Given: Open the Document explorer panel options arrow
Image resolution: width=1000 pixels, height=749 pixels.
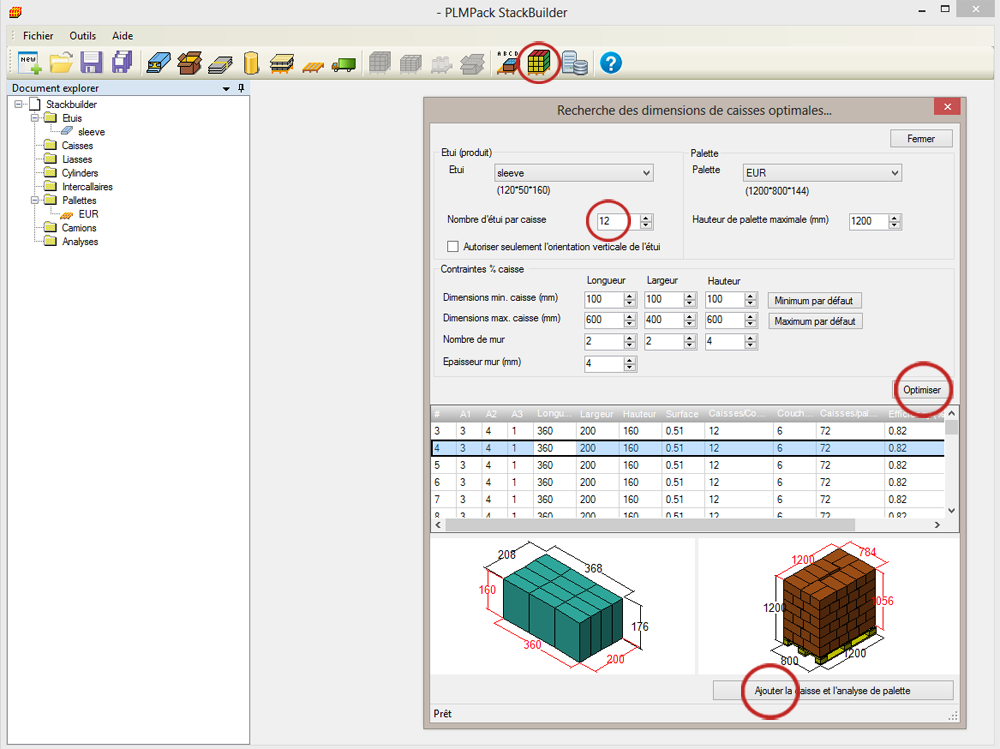Looking at the screenshot, I should click(226, 89).
